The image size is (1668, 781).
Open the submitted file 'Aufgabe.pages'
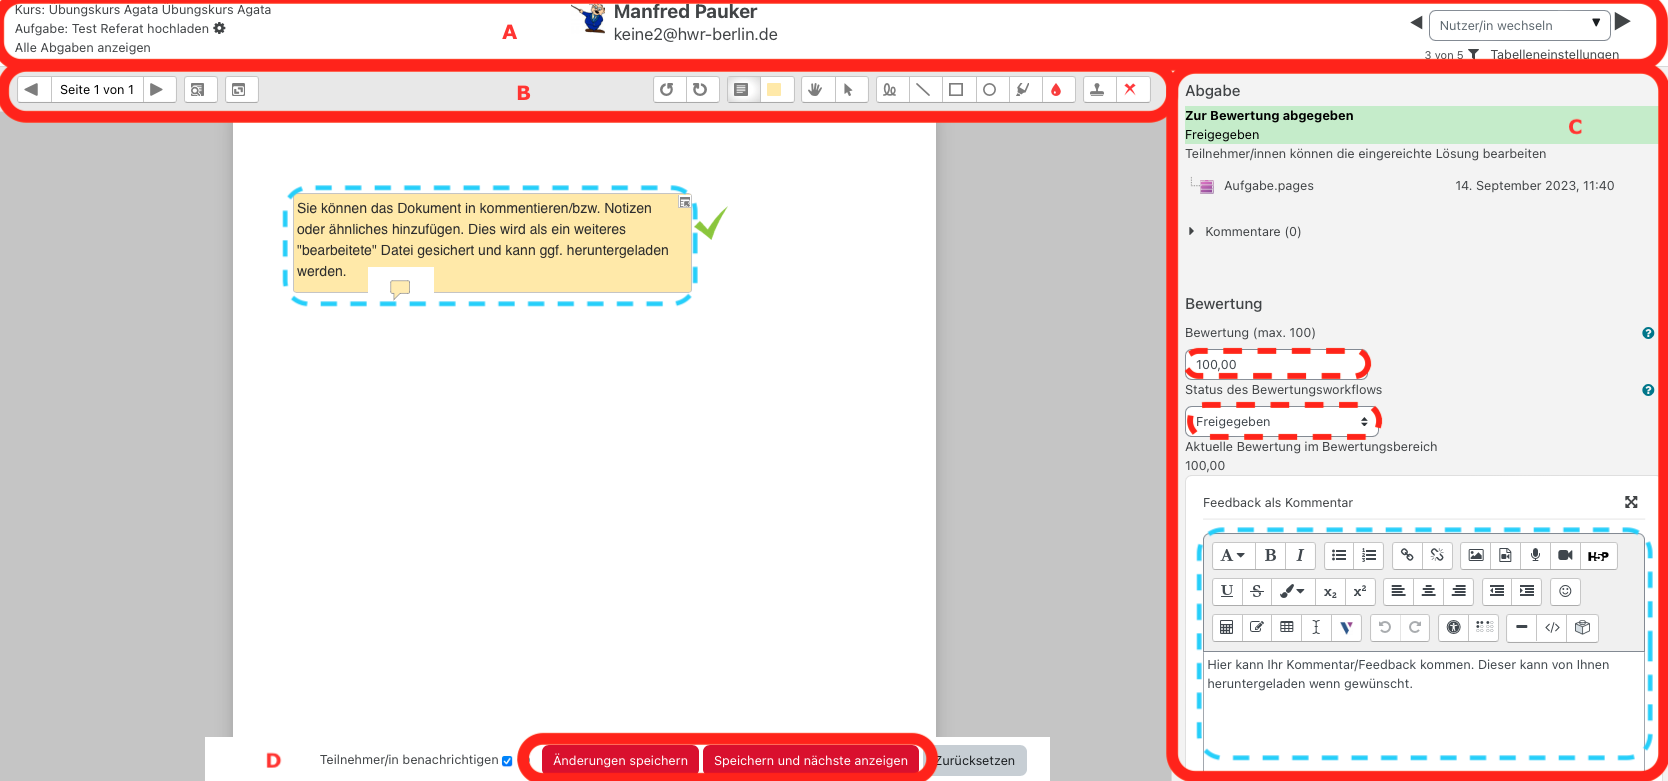point(1268,186)
